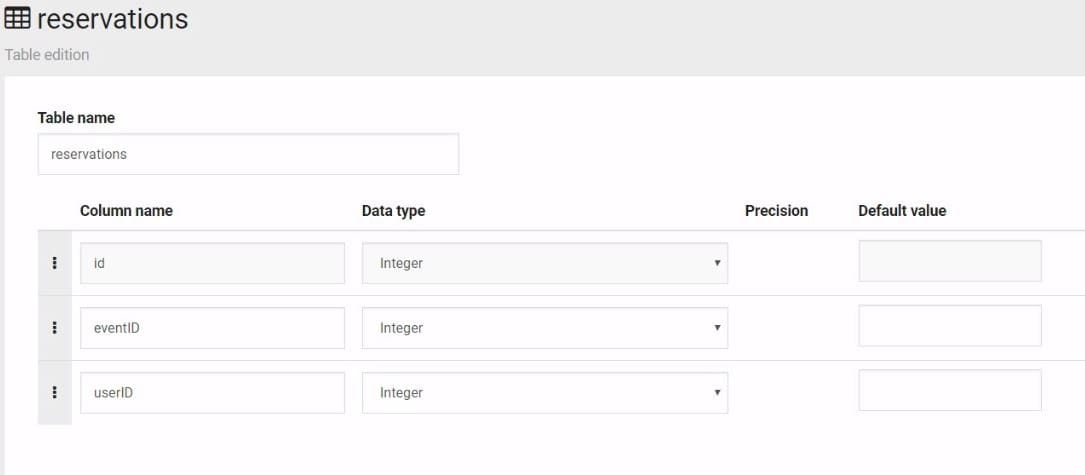Focus the Table name input field
This screenshot has height=475, width=1085.
point(248,155)
